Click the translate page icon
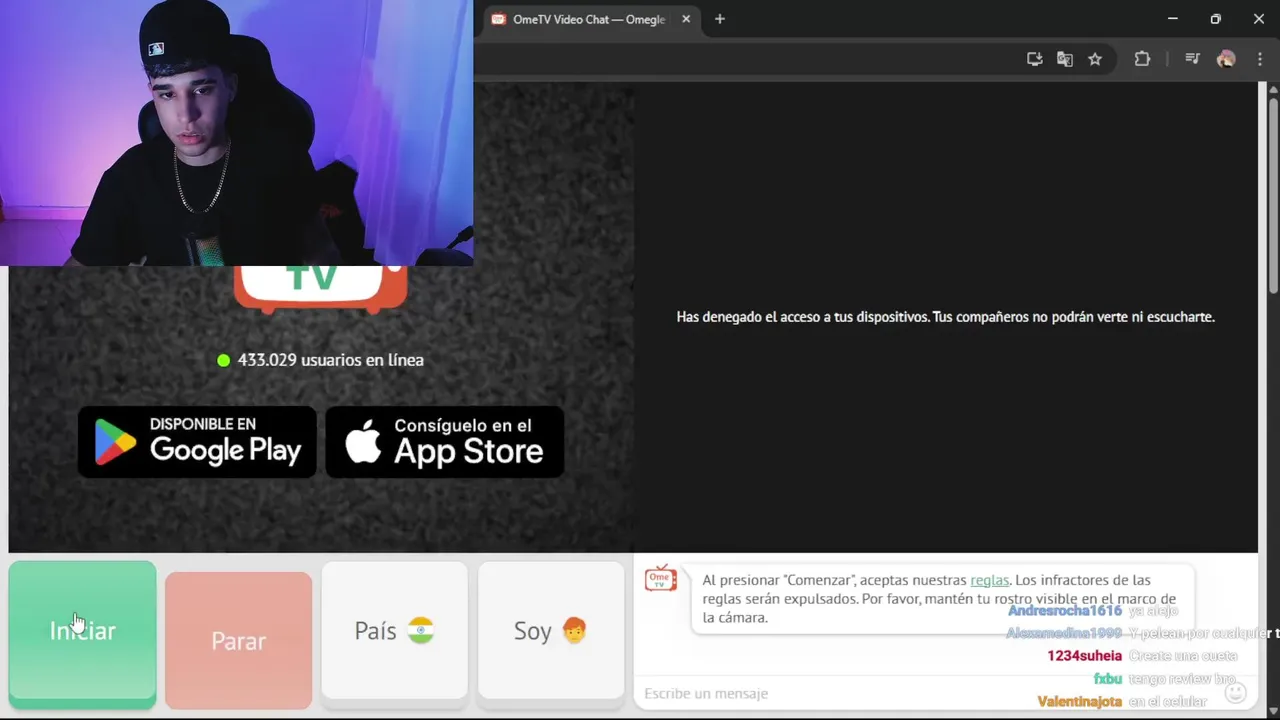The width and height of the screenshot is (1280, 720). tap(1065, 59)
